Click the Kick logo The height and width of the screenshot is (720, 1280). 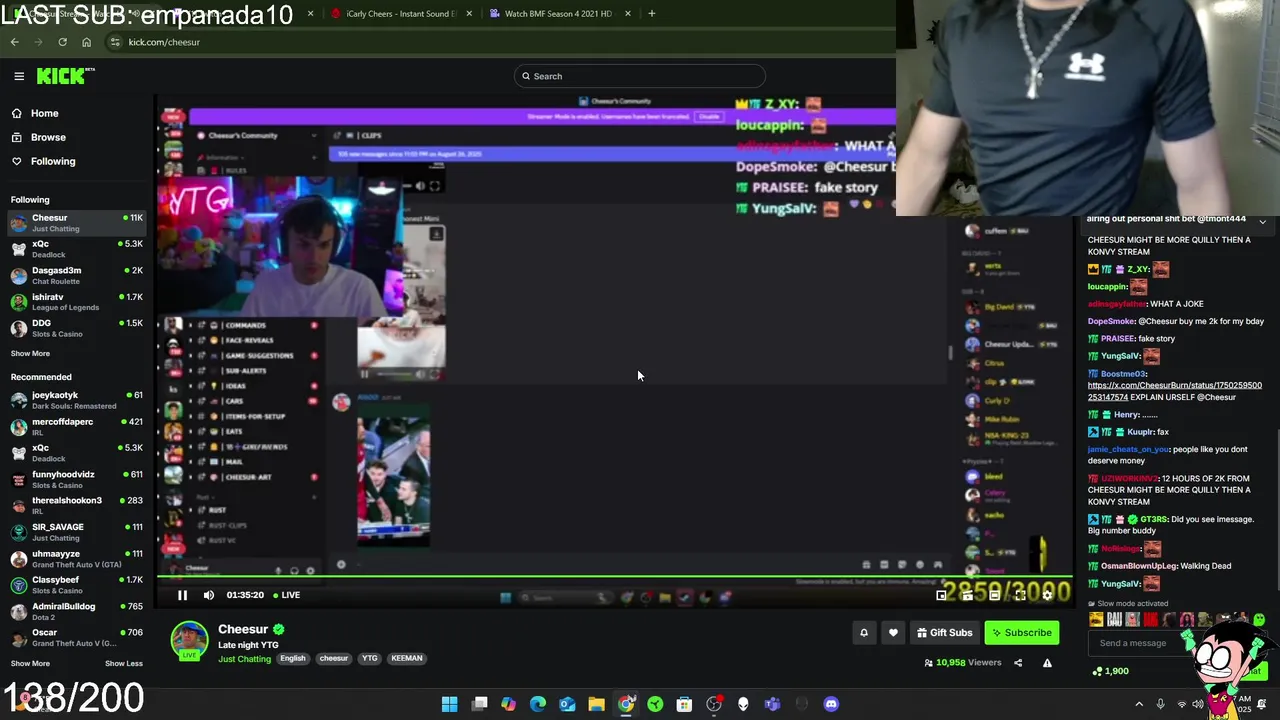65,76
